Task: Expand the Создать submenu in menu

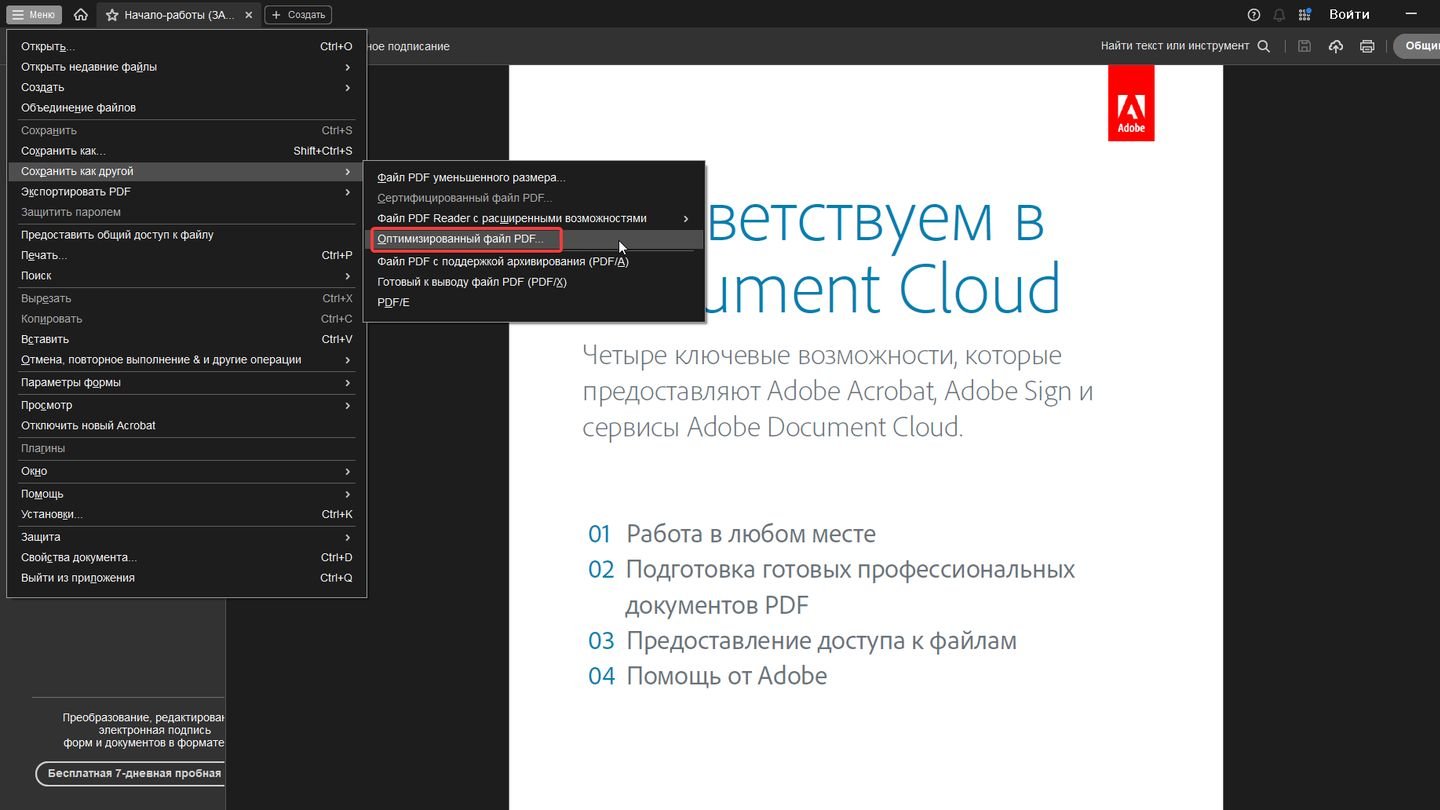Action: coord(187,88)
